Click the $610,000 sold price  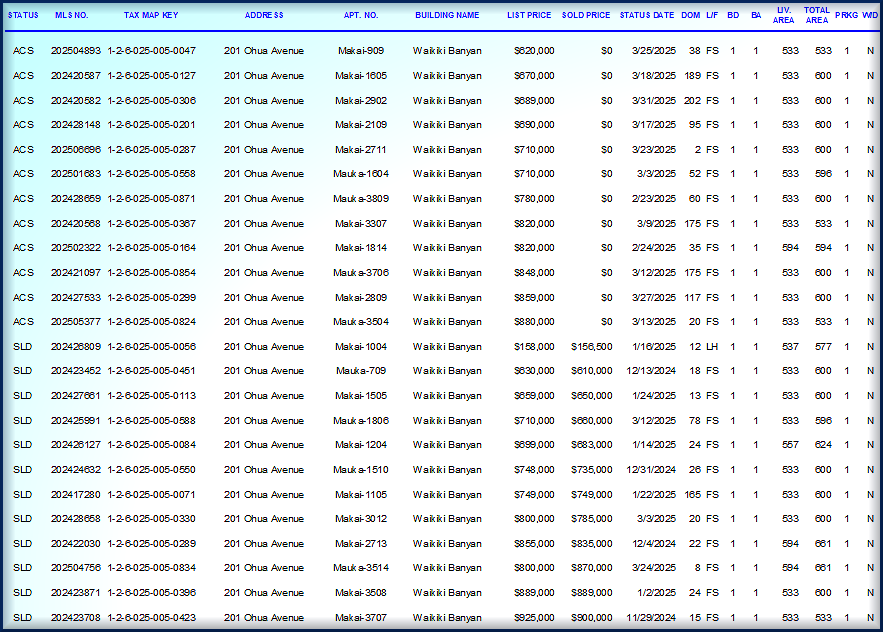pyautogui.click(x=592, y=371)
